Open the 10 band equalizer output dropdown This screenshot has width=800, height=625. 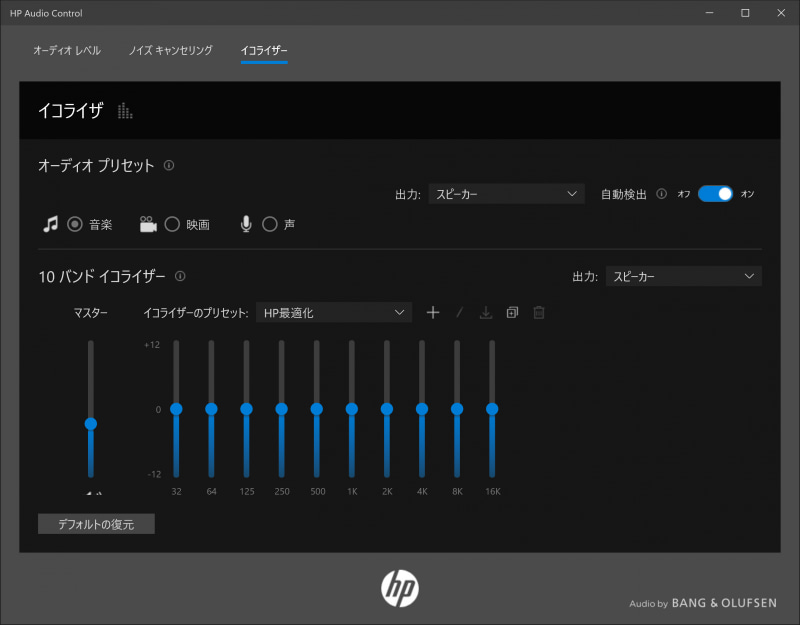[x=683, y=276]
